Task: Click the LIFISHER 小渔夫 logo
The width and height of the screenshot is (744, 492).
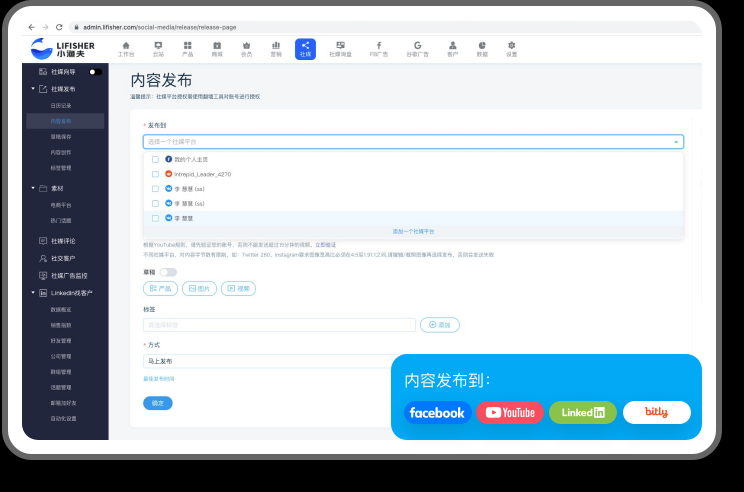Action: [63, 49]
